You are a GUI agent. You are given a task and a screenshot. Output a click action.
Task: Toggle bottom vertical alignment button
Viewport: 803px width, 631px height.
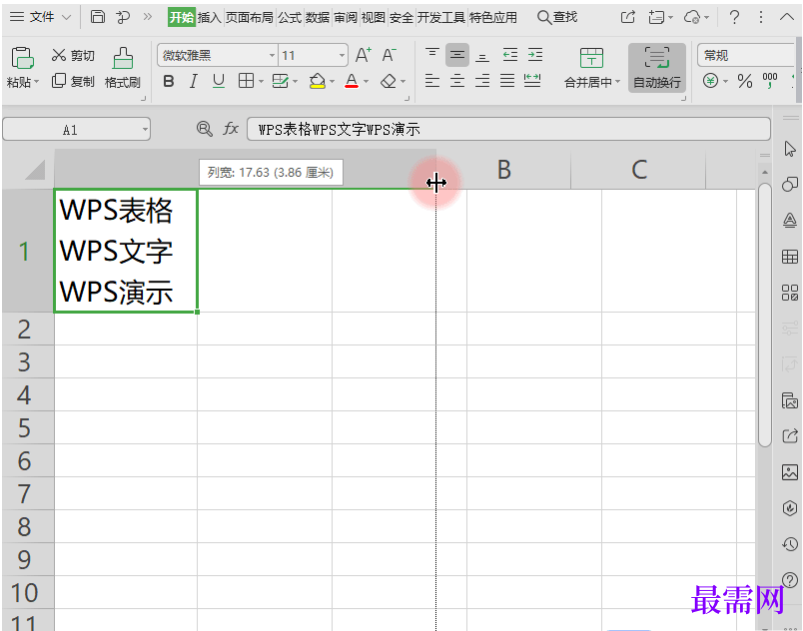(x=482, y=56)
